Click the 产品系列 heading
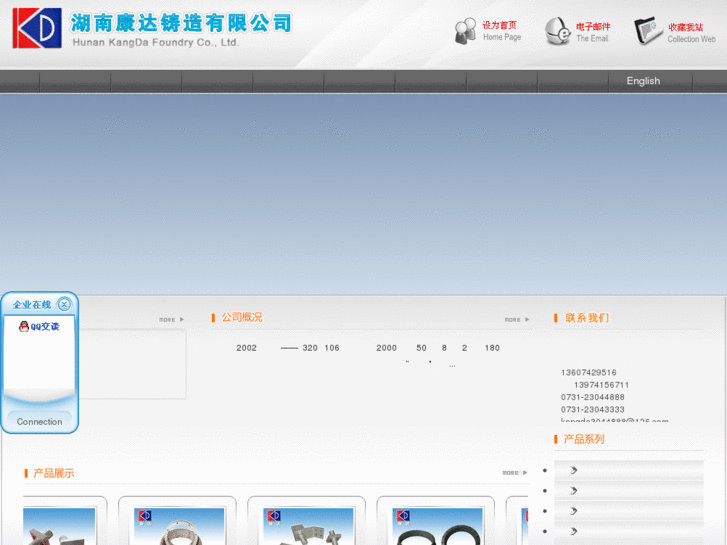This screenshot has height=545, width=727. pyautogui.click(x=584, y=439)
